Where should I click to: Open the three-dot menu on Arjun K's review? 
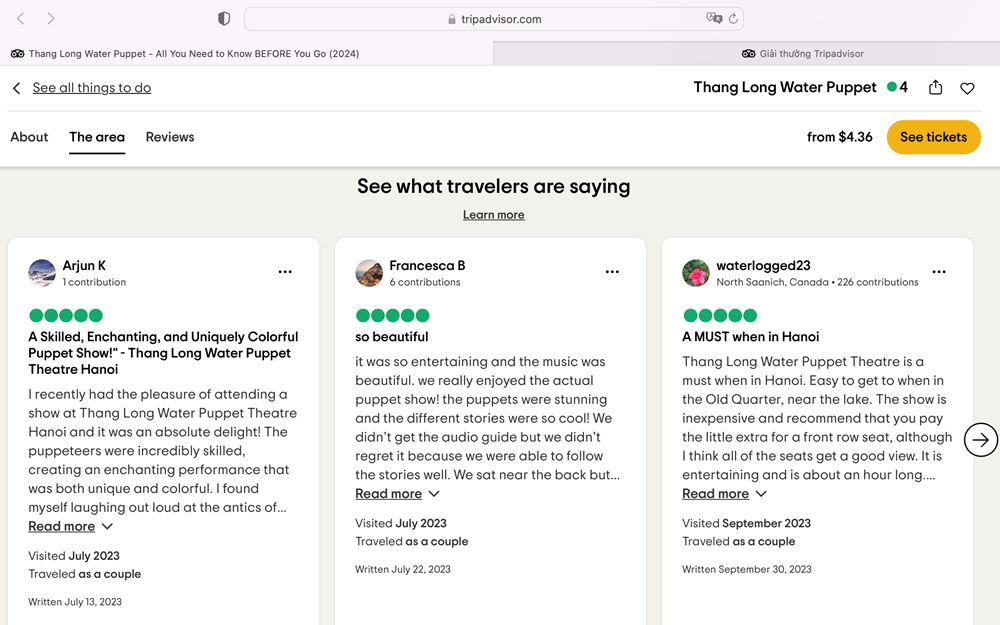[x=285, y=272]
